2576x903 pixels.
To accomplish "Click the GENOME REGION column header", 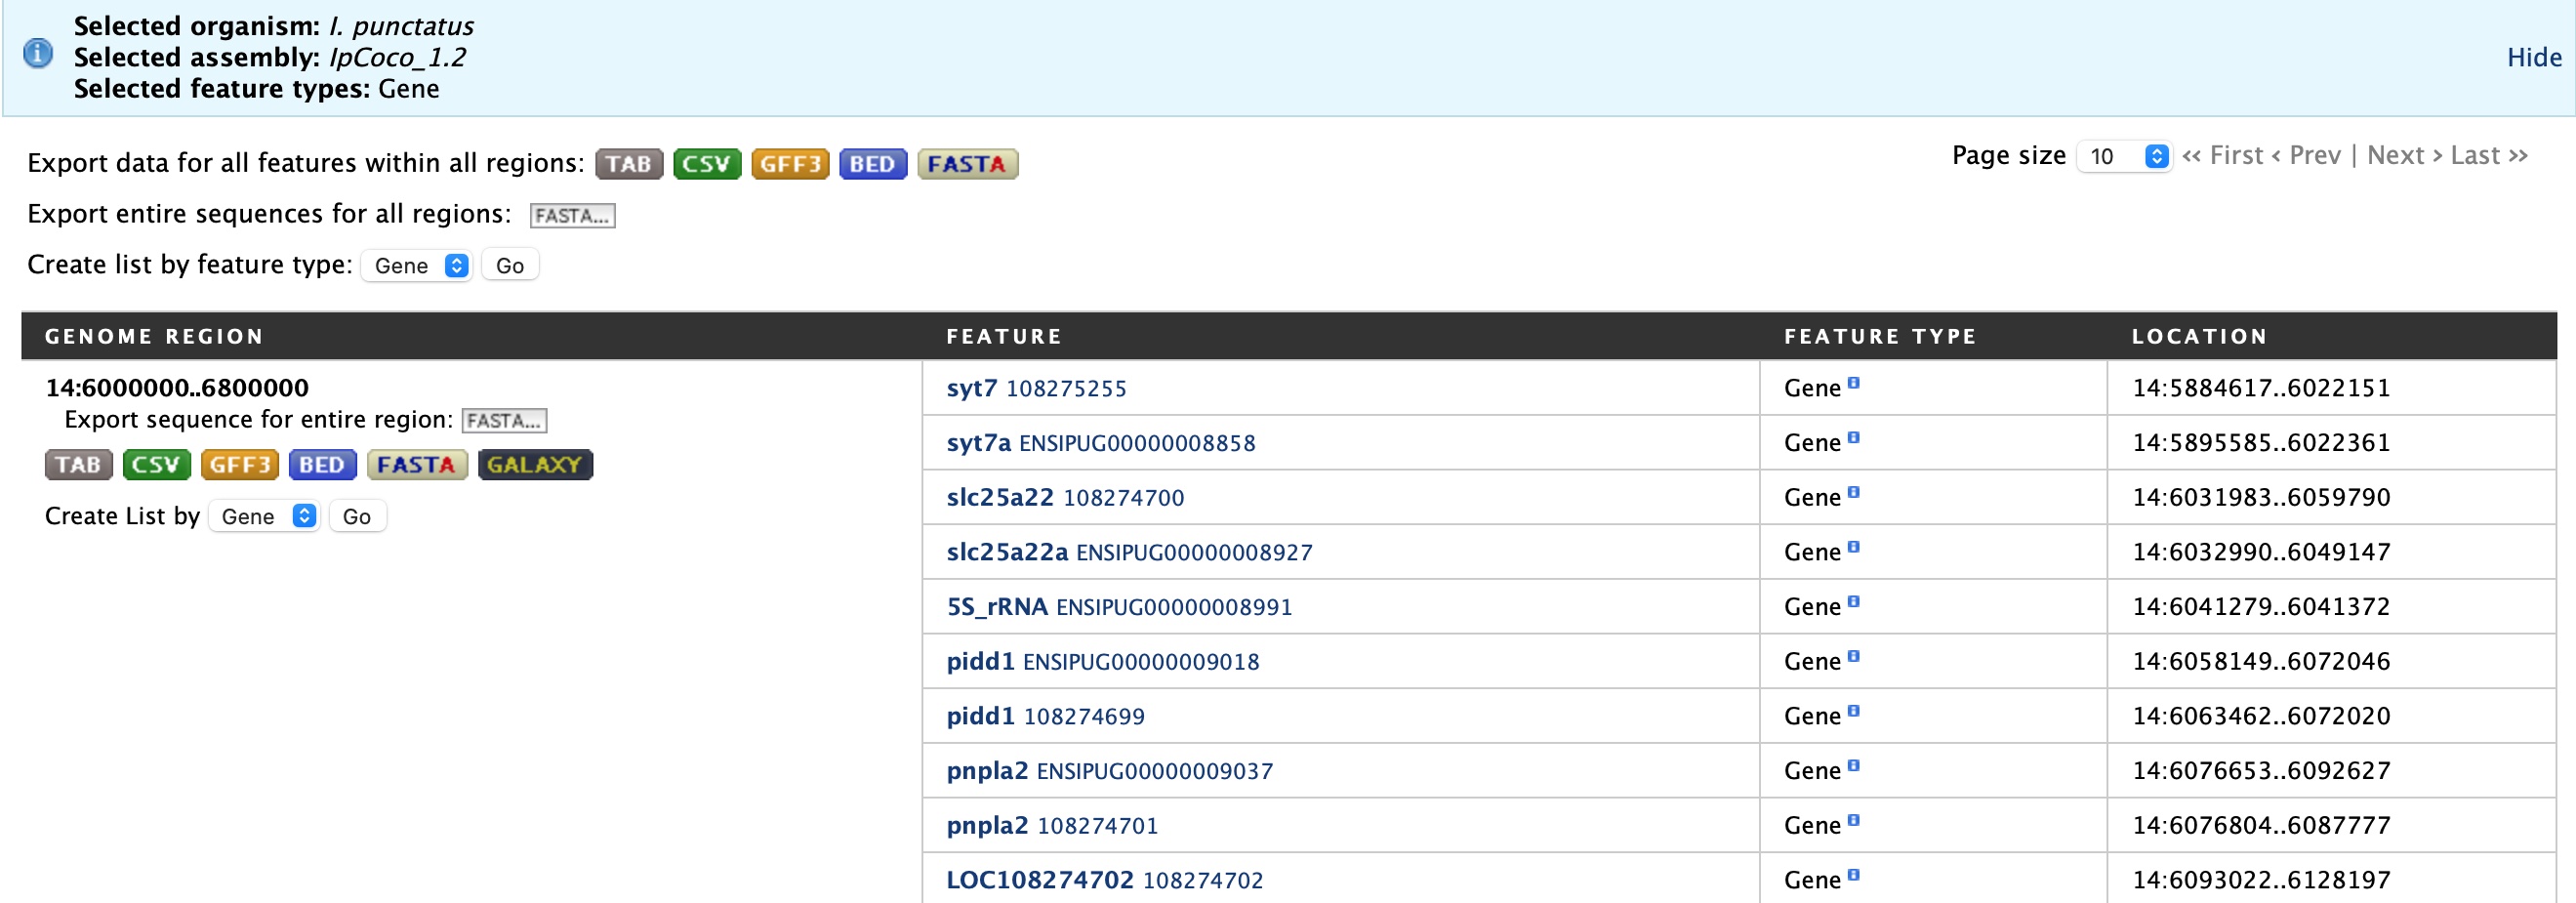I will (154, 337).
